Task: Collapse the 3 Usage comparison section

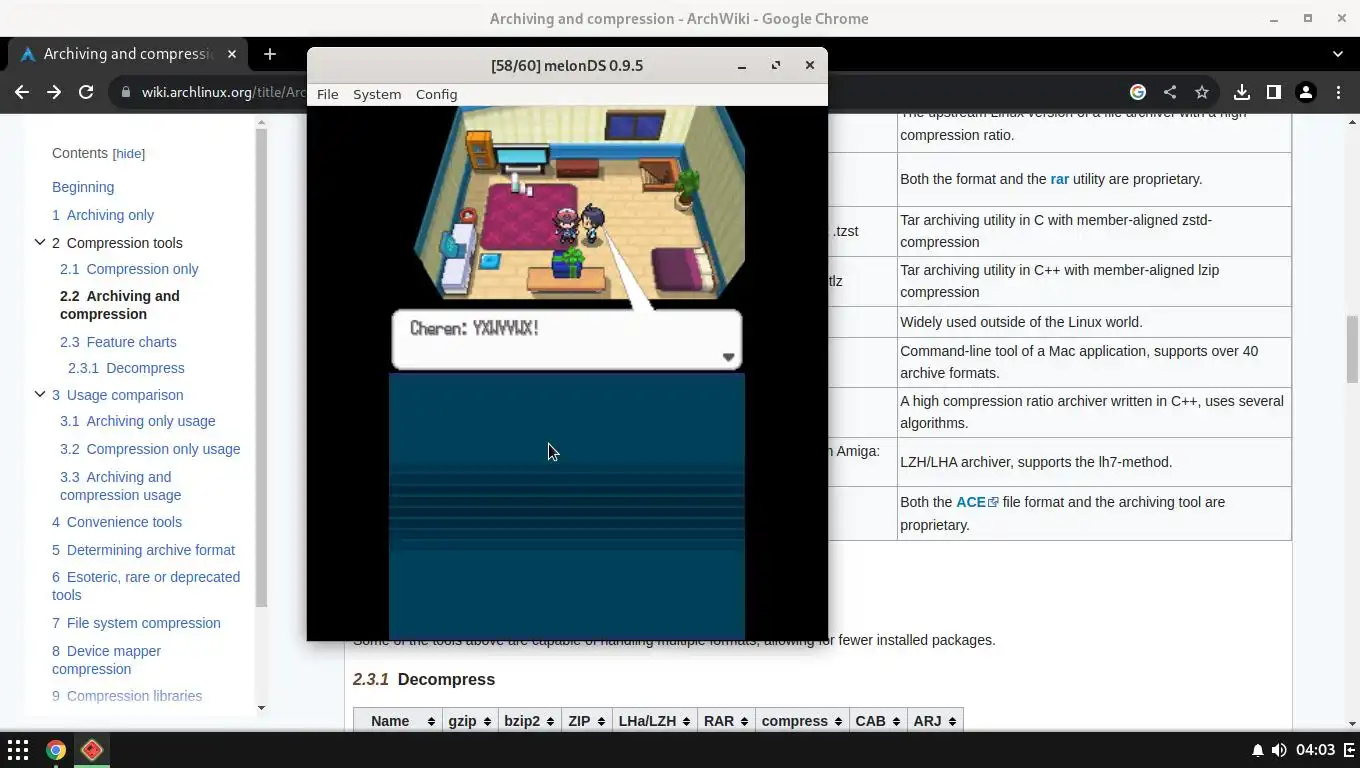Action: pyautogui.click(x=40, y=394)
